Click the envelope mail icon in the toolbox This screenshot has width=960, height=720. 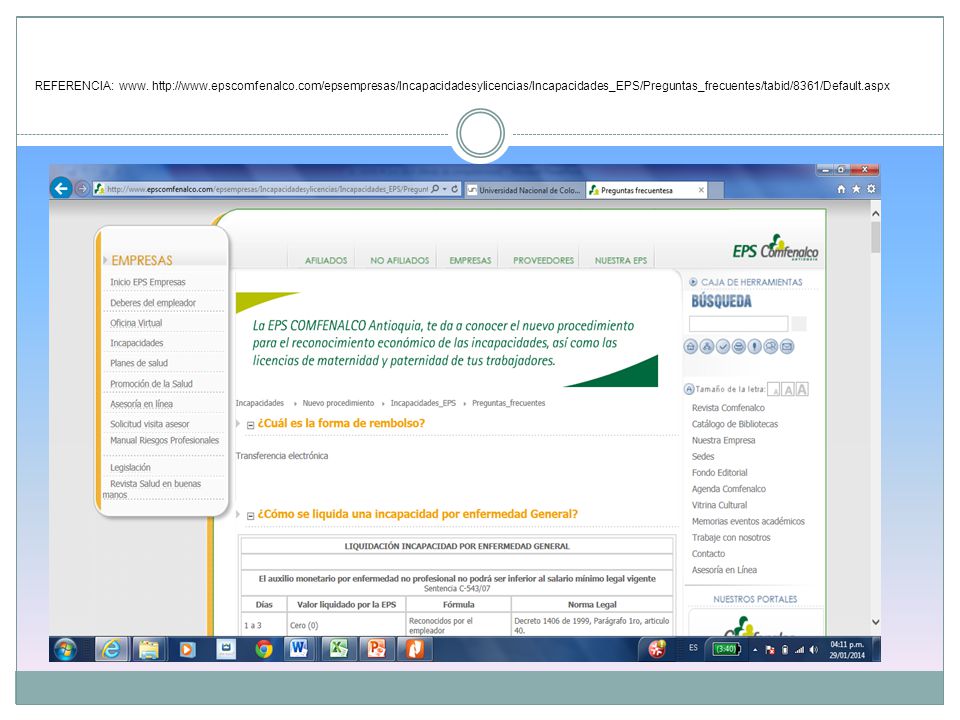pos(787,347)
